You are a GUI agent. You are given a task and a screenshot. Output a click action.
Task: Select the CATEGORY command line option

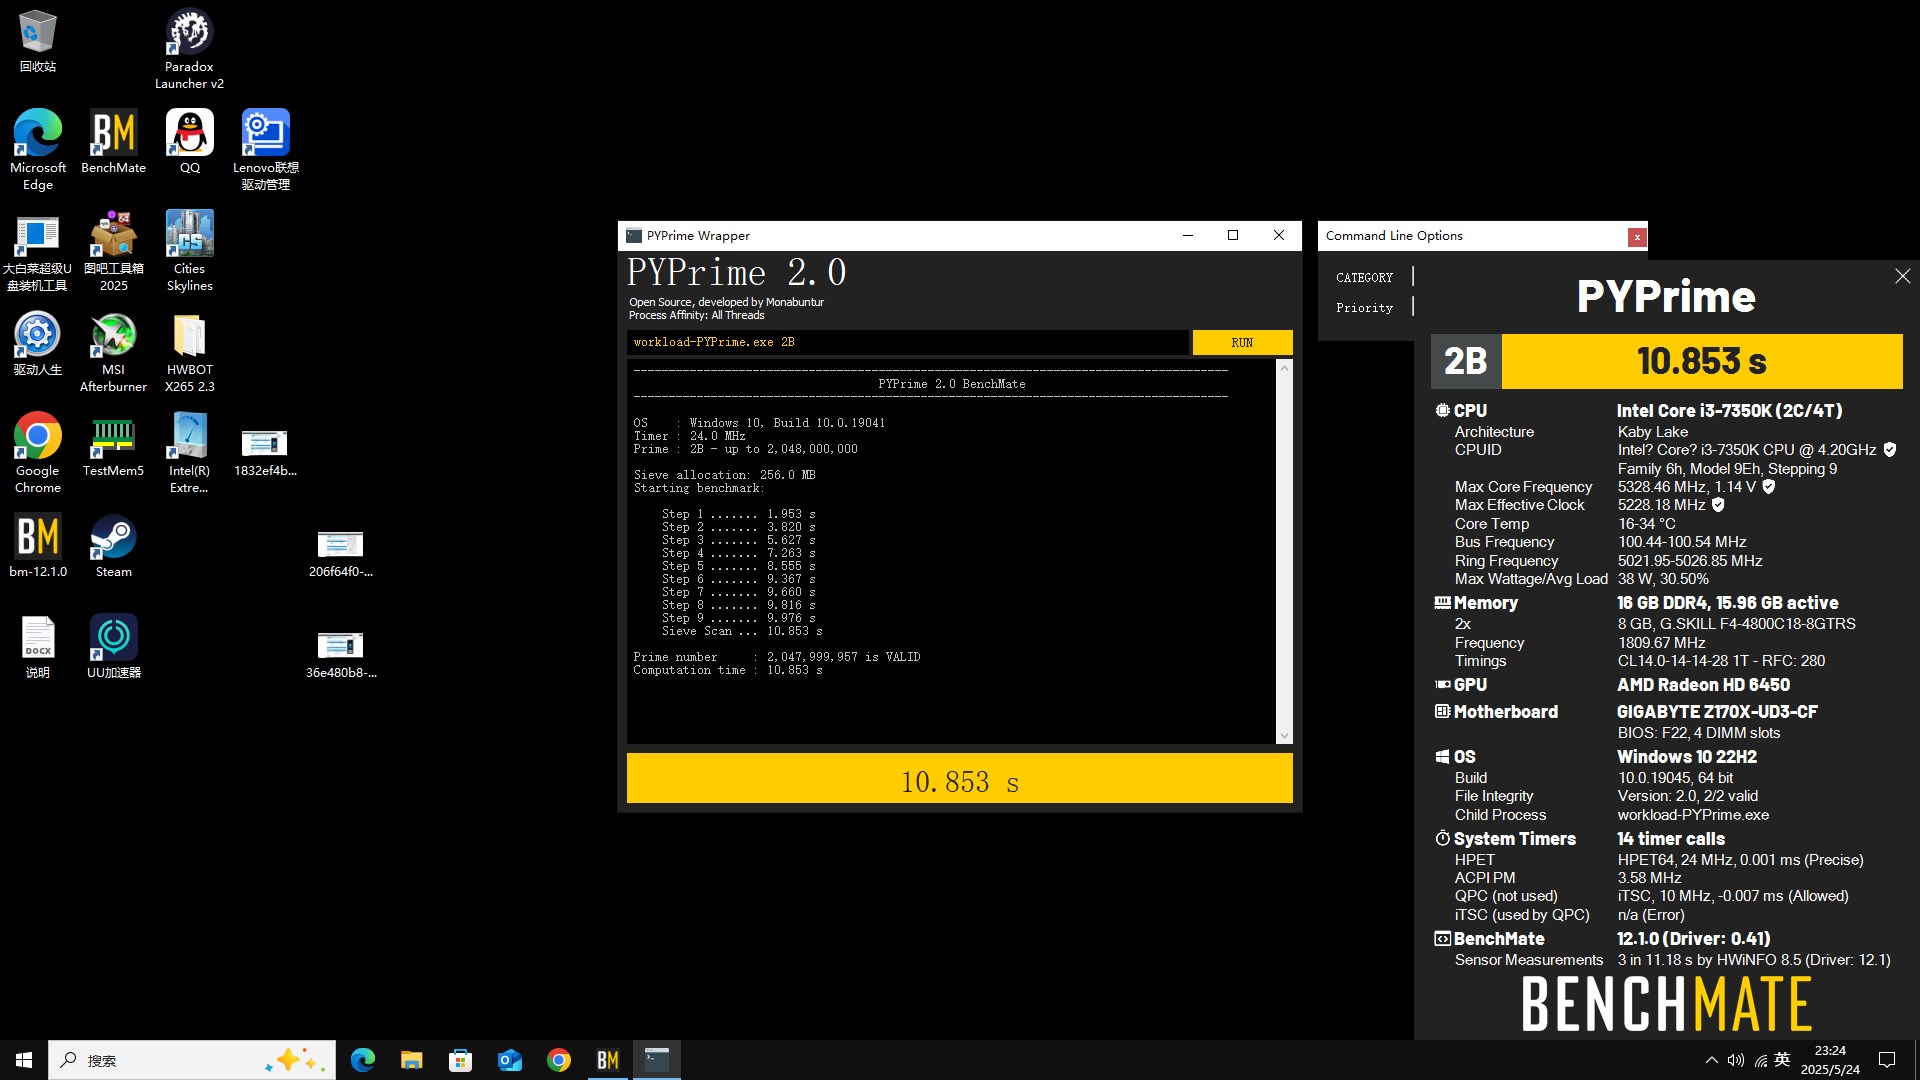tap(1364, 277)
